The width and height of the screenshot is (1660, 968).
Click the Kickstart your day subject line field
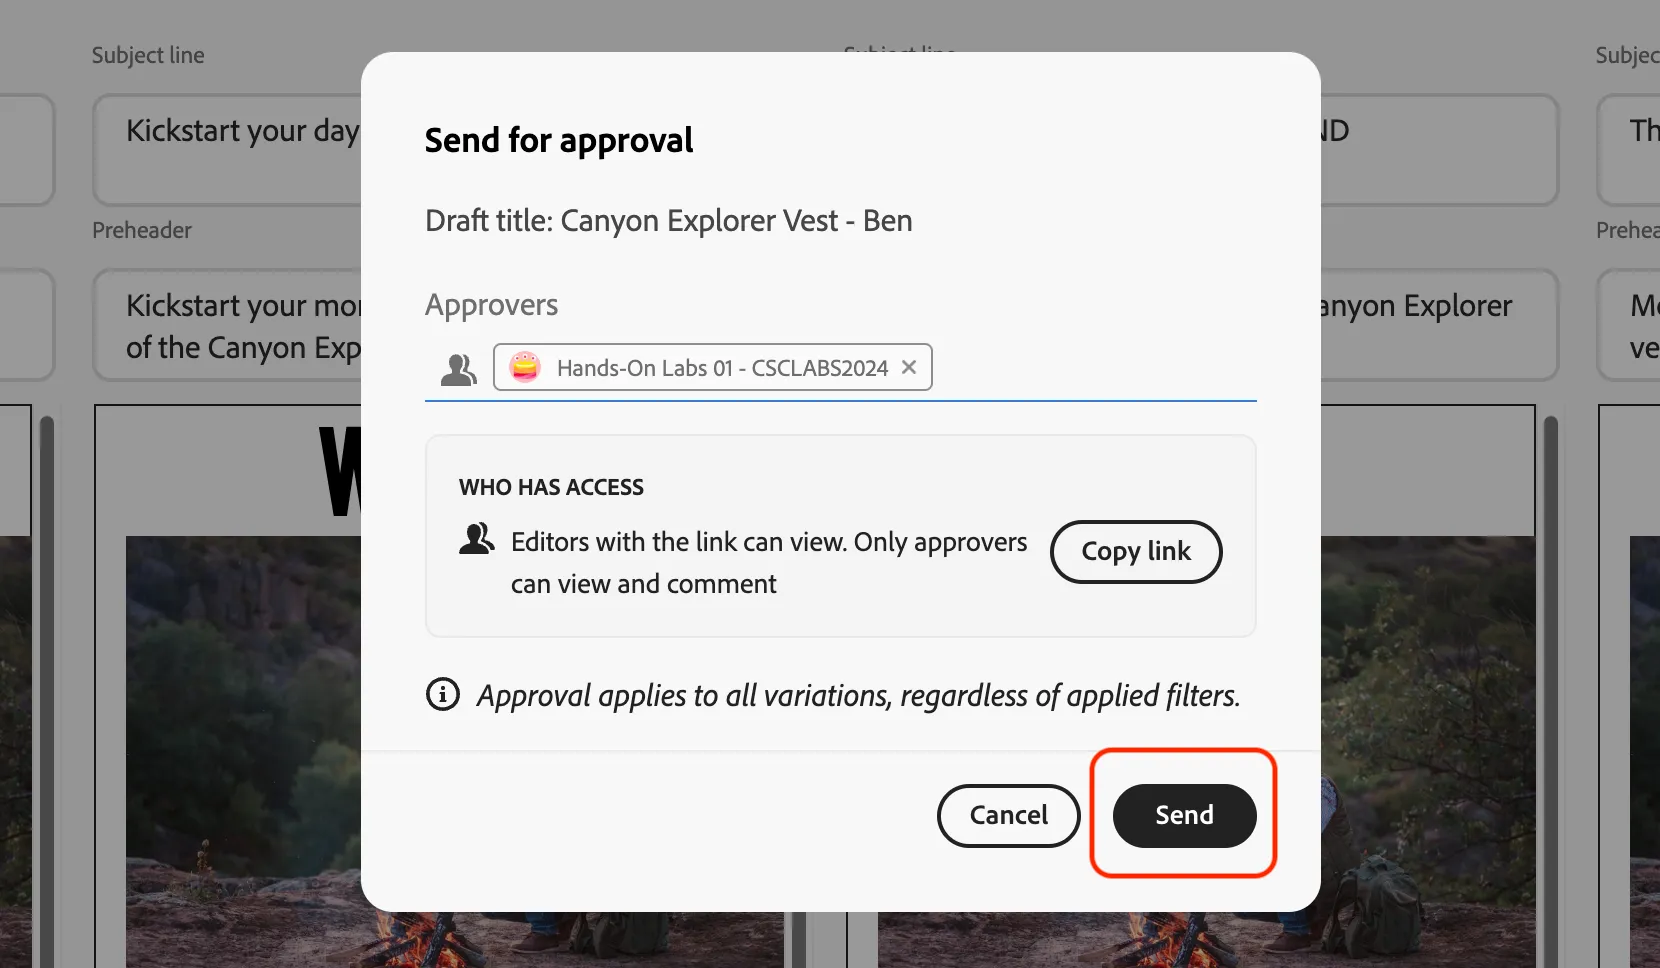coord(228,150)
